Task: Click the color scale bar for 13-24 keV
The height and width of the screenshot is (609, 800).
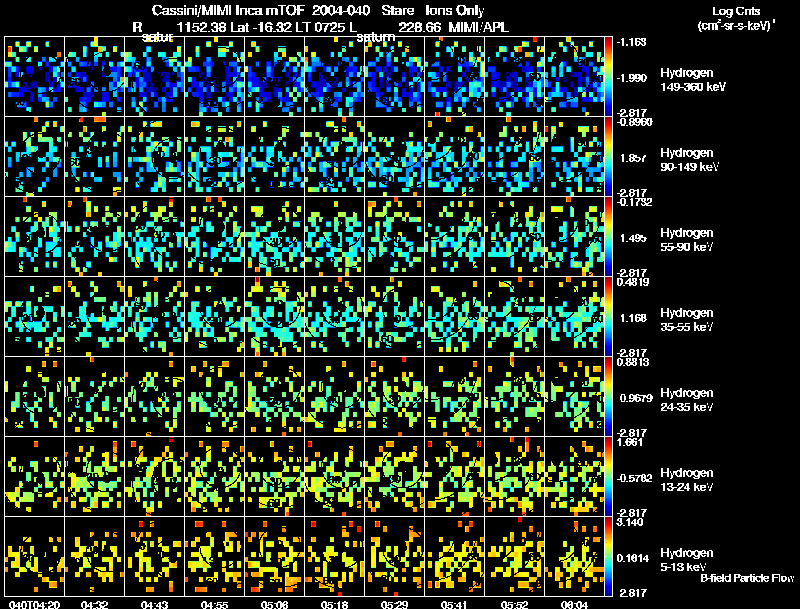Action: [608, 476]
